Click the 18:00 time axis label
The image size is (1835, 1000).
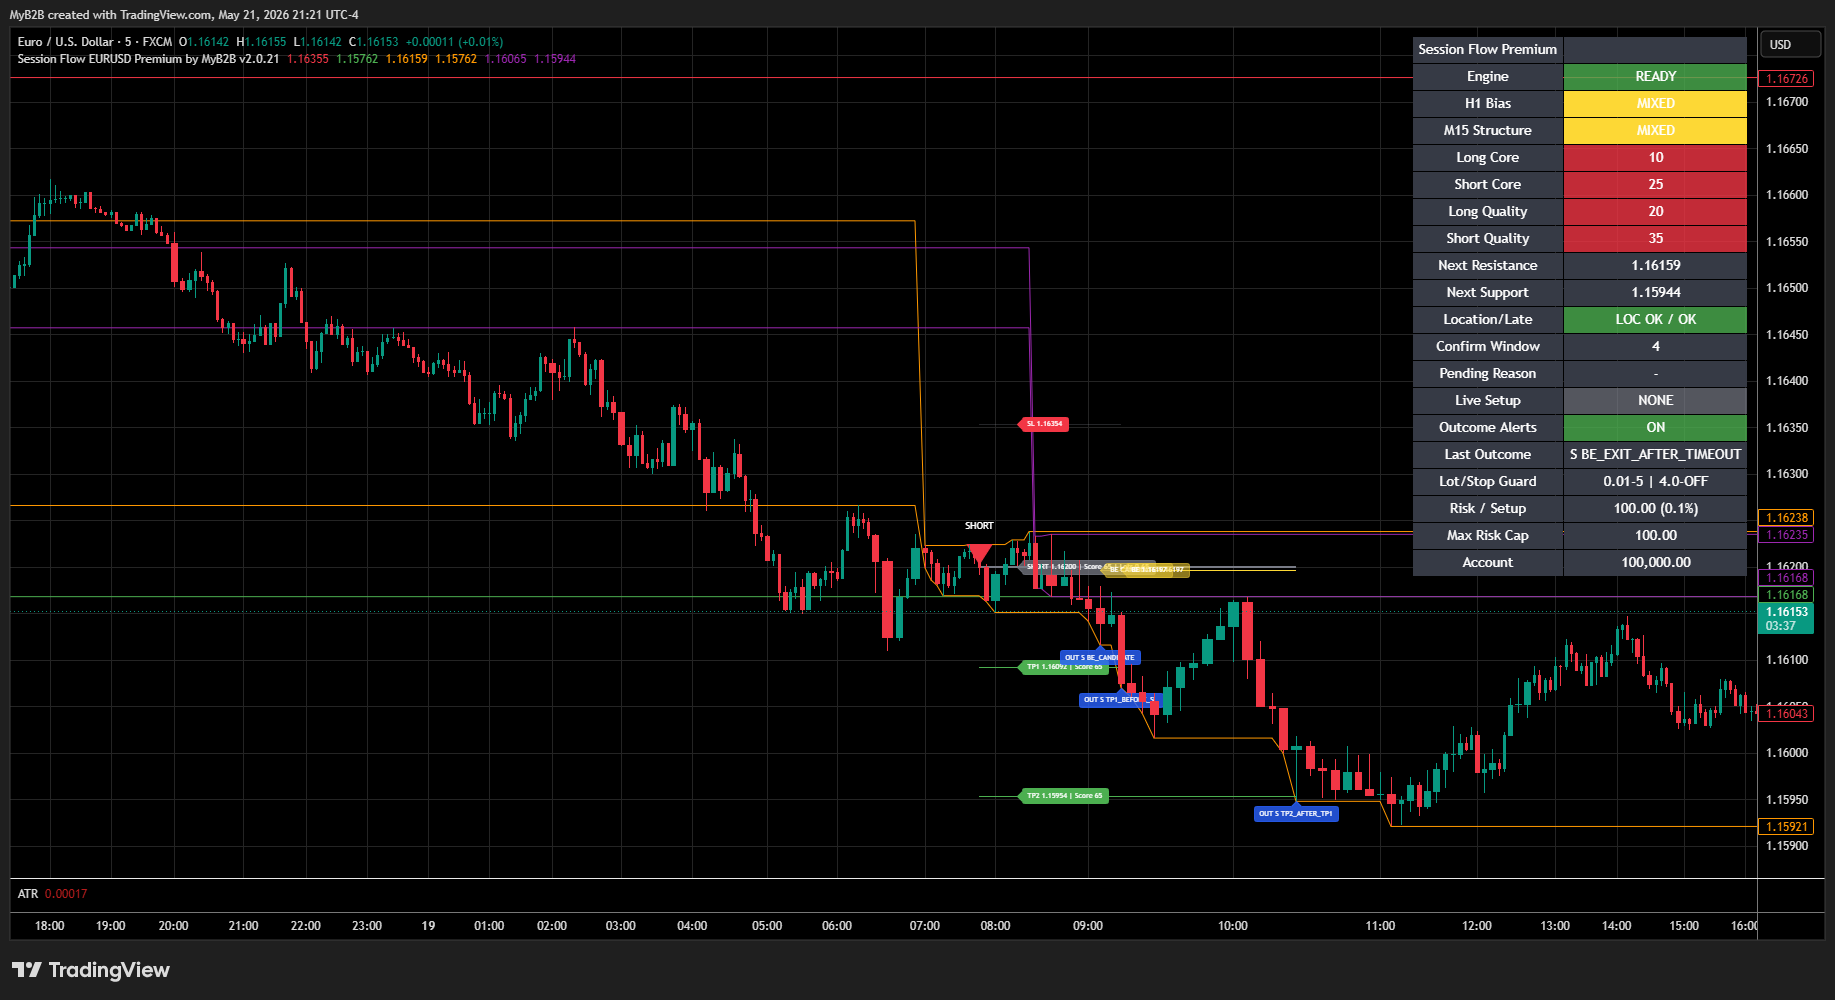pyautogui.click(x=49, y=926)
